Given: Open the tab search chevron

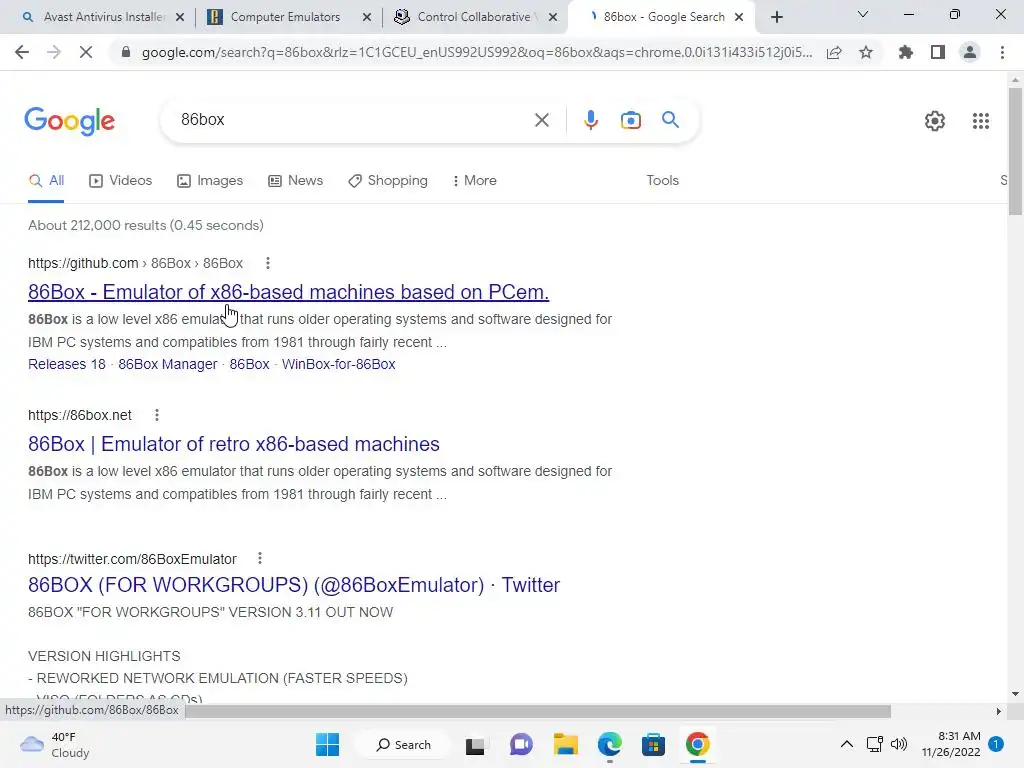Looking at the screenshot, I should [863, 14].
